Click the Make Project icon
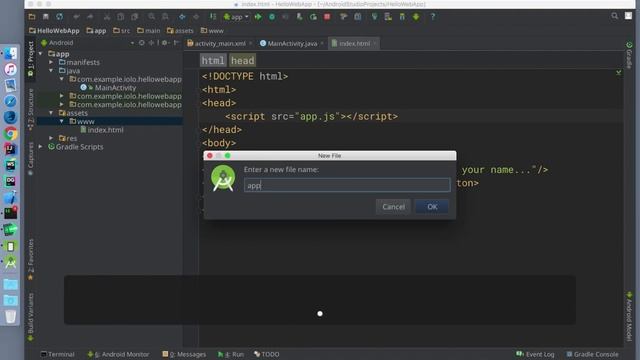This screenshot has width=640, height=360. [213, 17]
